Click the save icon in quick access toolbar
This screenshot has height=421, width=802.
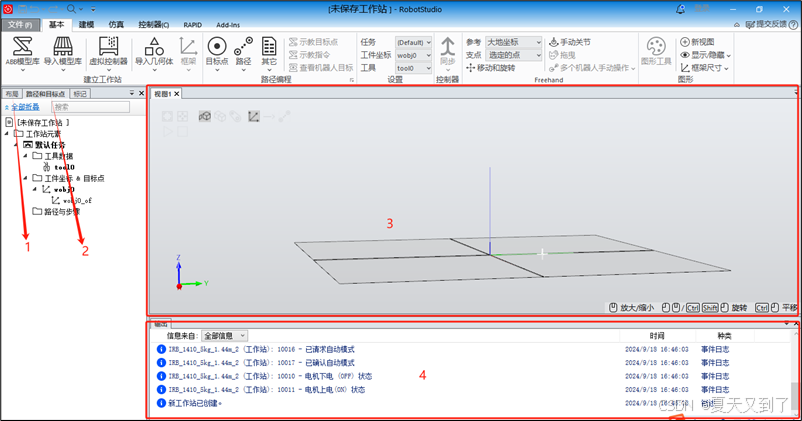(x=23, y=9)
